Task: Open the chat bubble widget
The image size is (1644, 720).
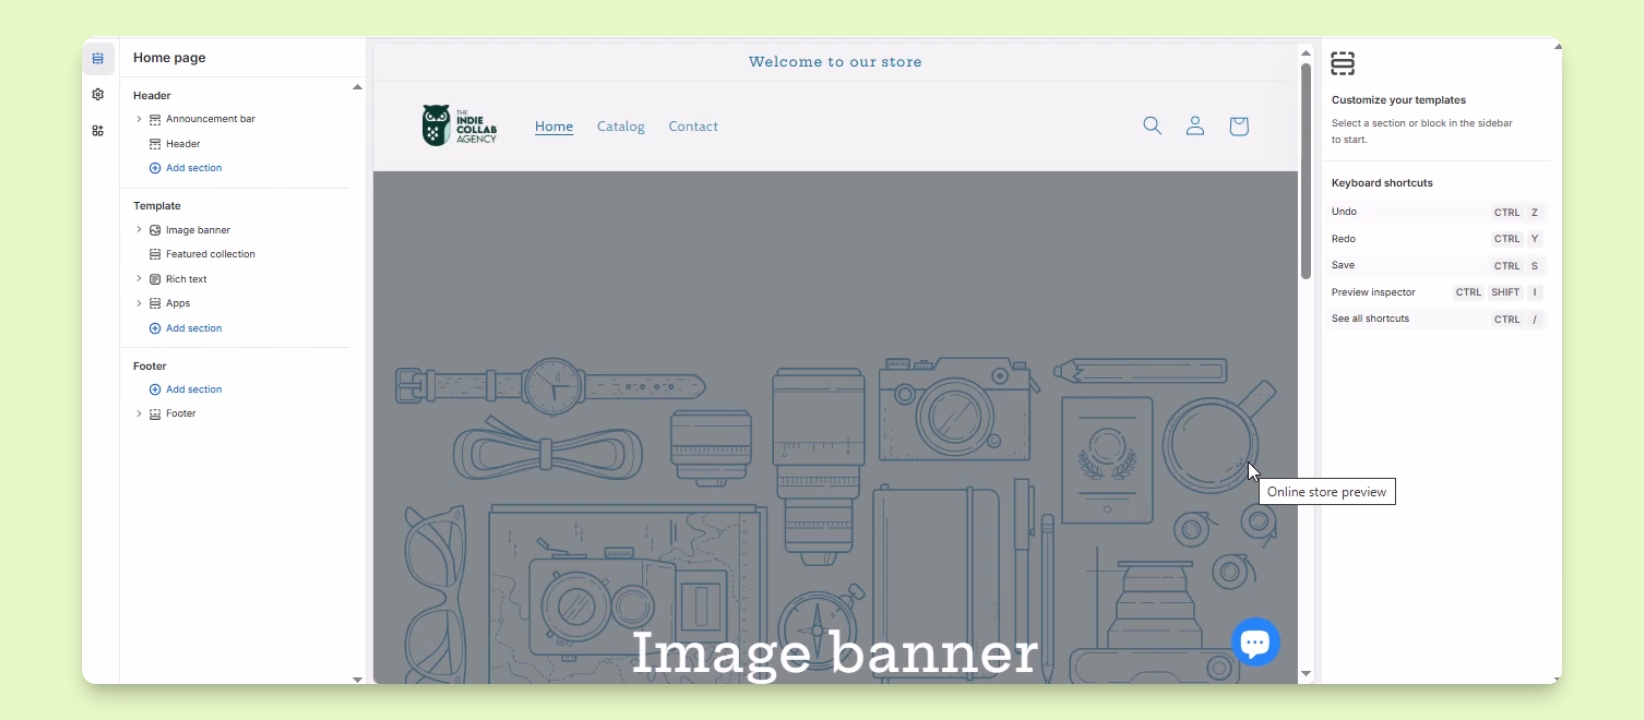Action: pos(1256,642)
